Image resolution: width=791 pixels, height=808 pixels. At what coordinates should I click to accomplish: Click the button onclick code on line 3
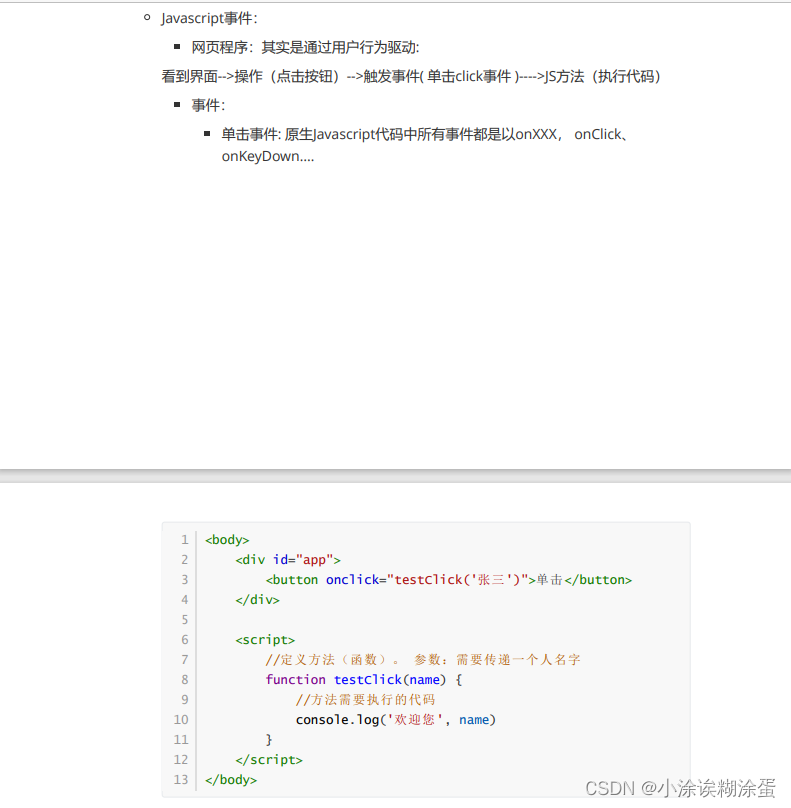[x=449, y=580]
